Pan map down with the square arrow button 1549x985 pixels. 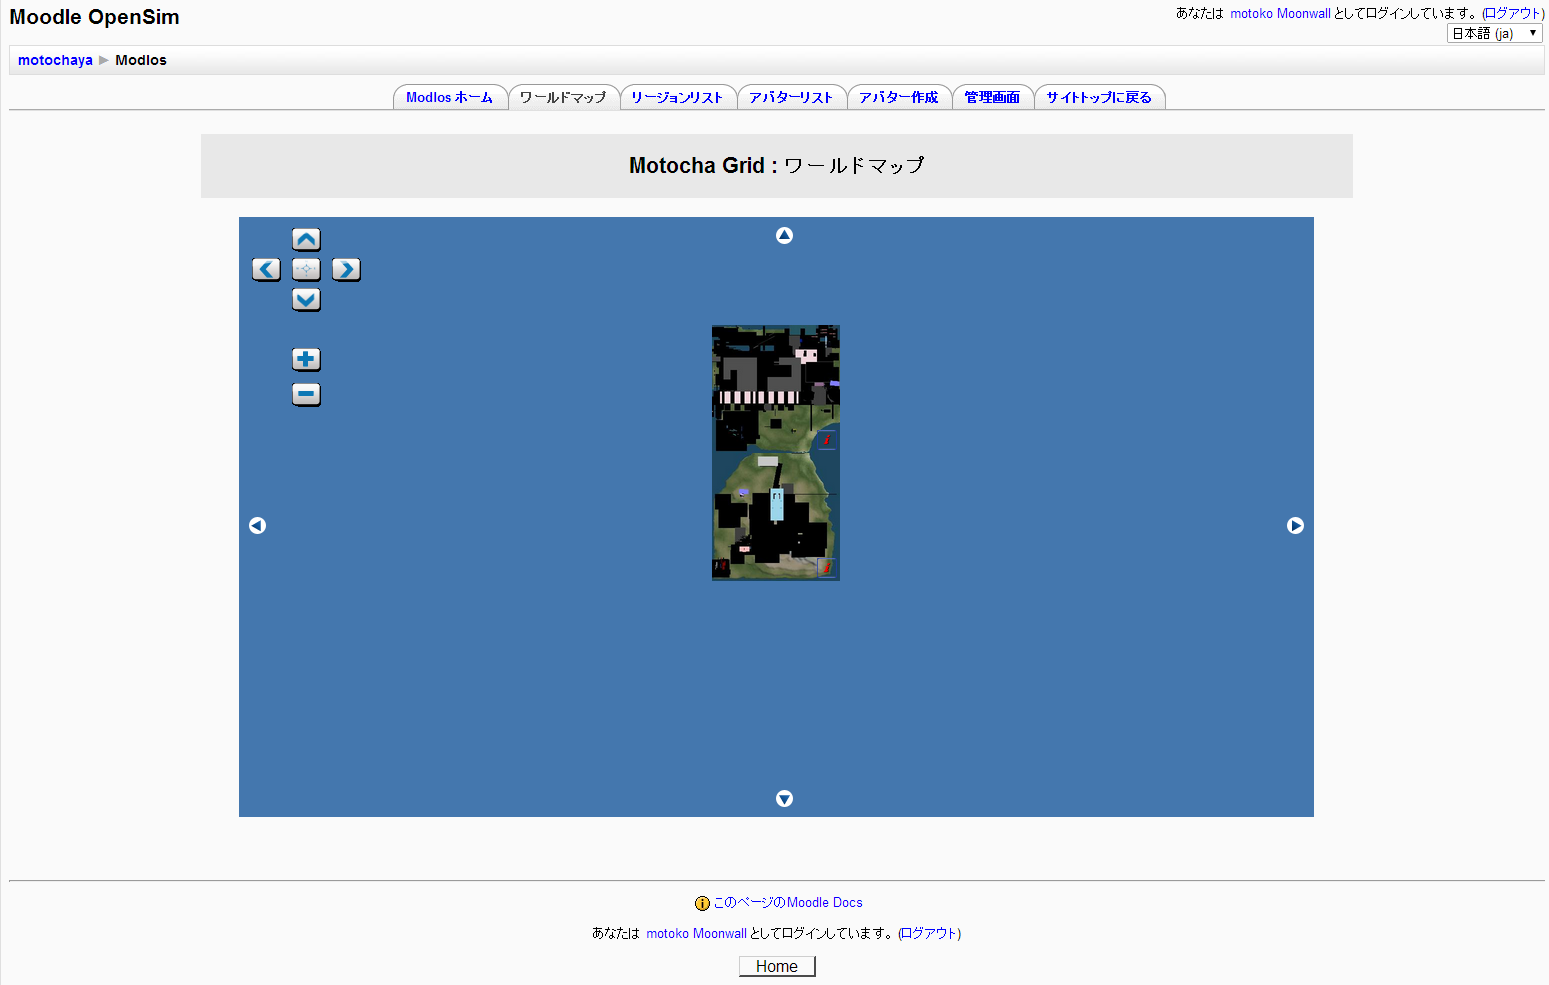pos(306,300)
